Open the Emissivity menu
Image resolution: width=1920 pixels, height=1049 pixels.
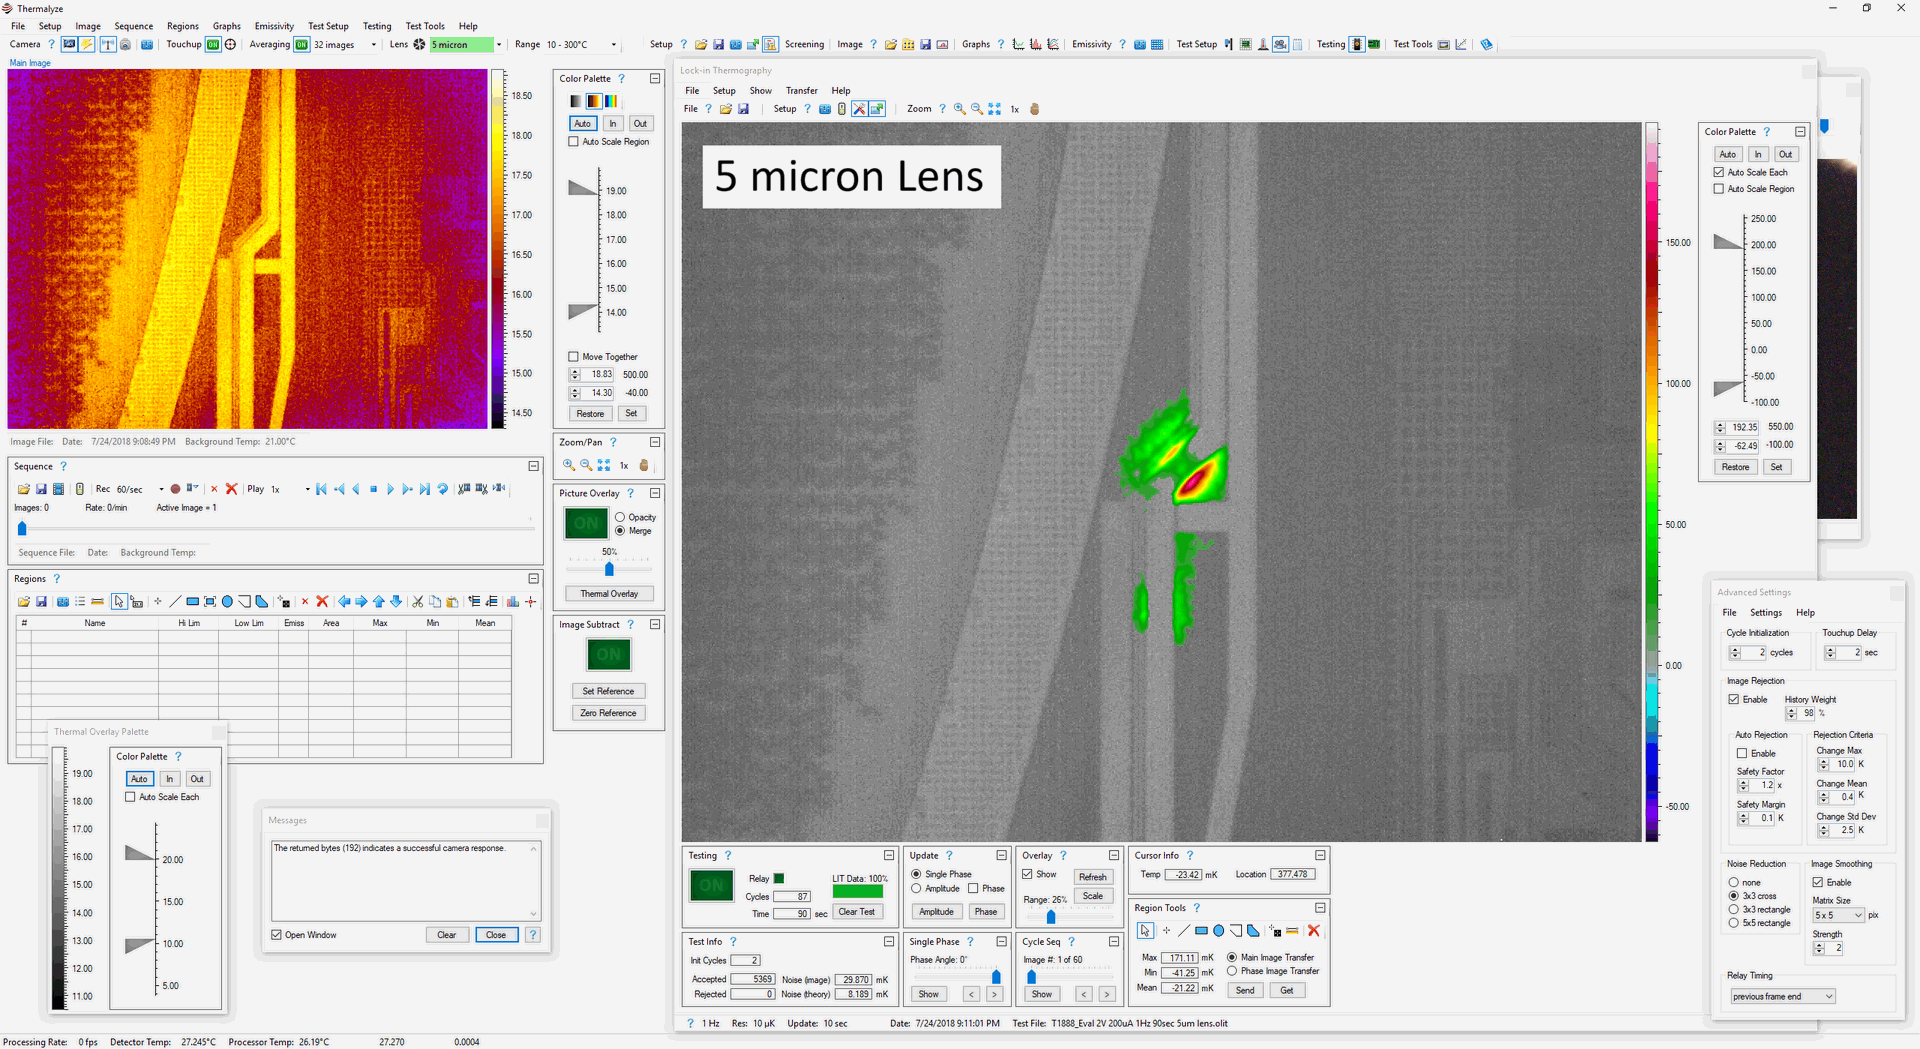[x=273, y=26]
